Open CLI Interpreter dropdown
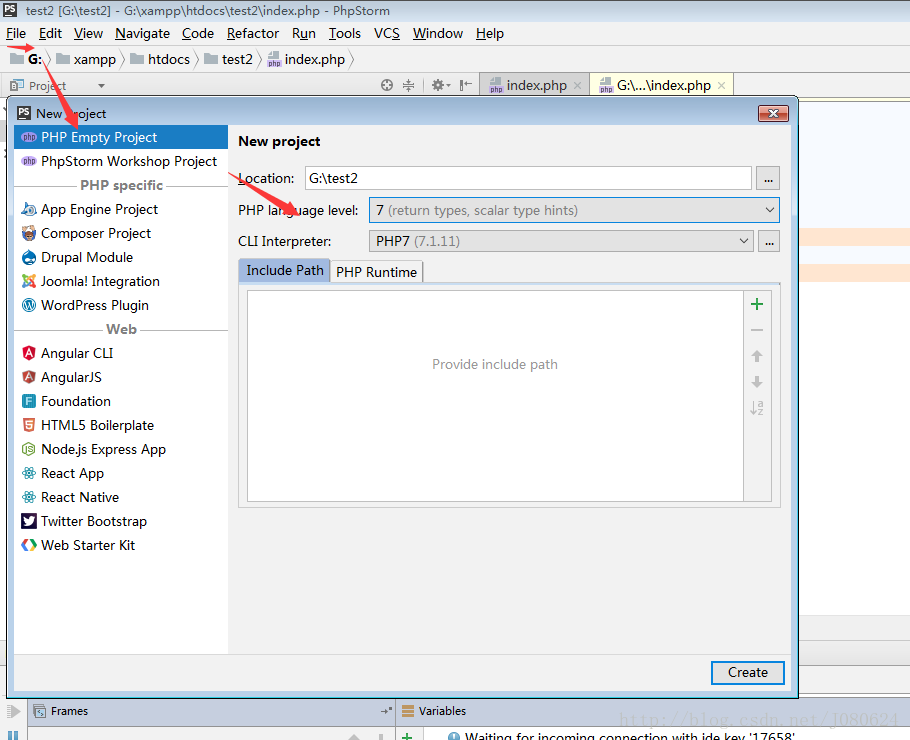910x740 pixels. click(561, 241)
